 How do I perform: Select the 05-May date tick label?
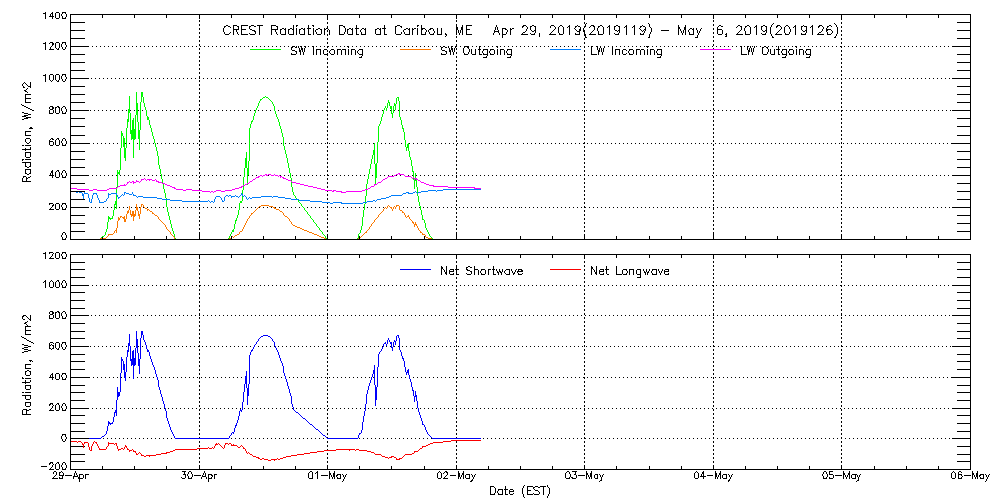(x=840, y=477)
